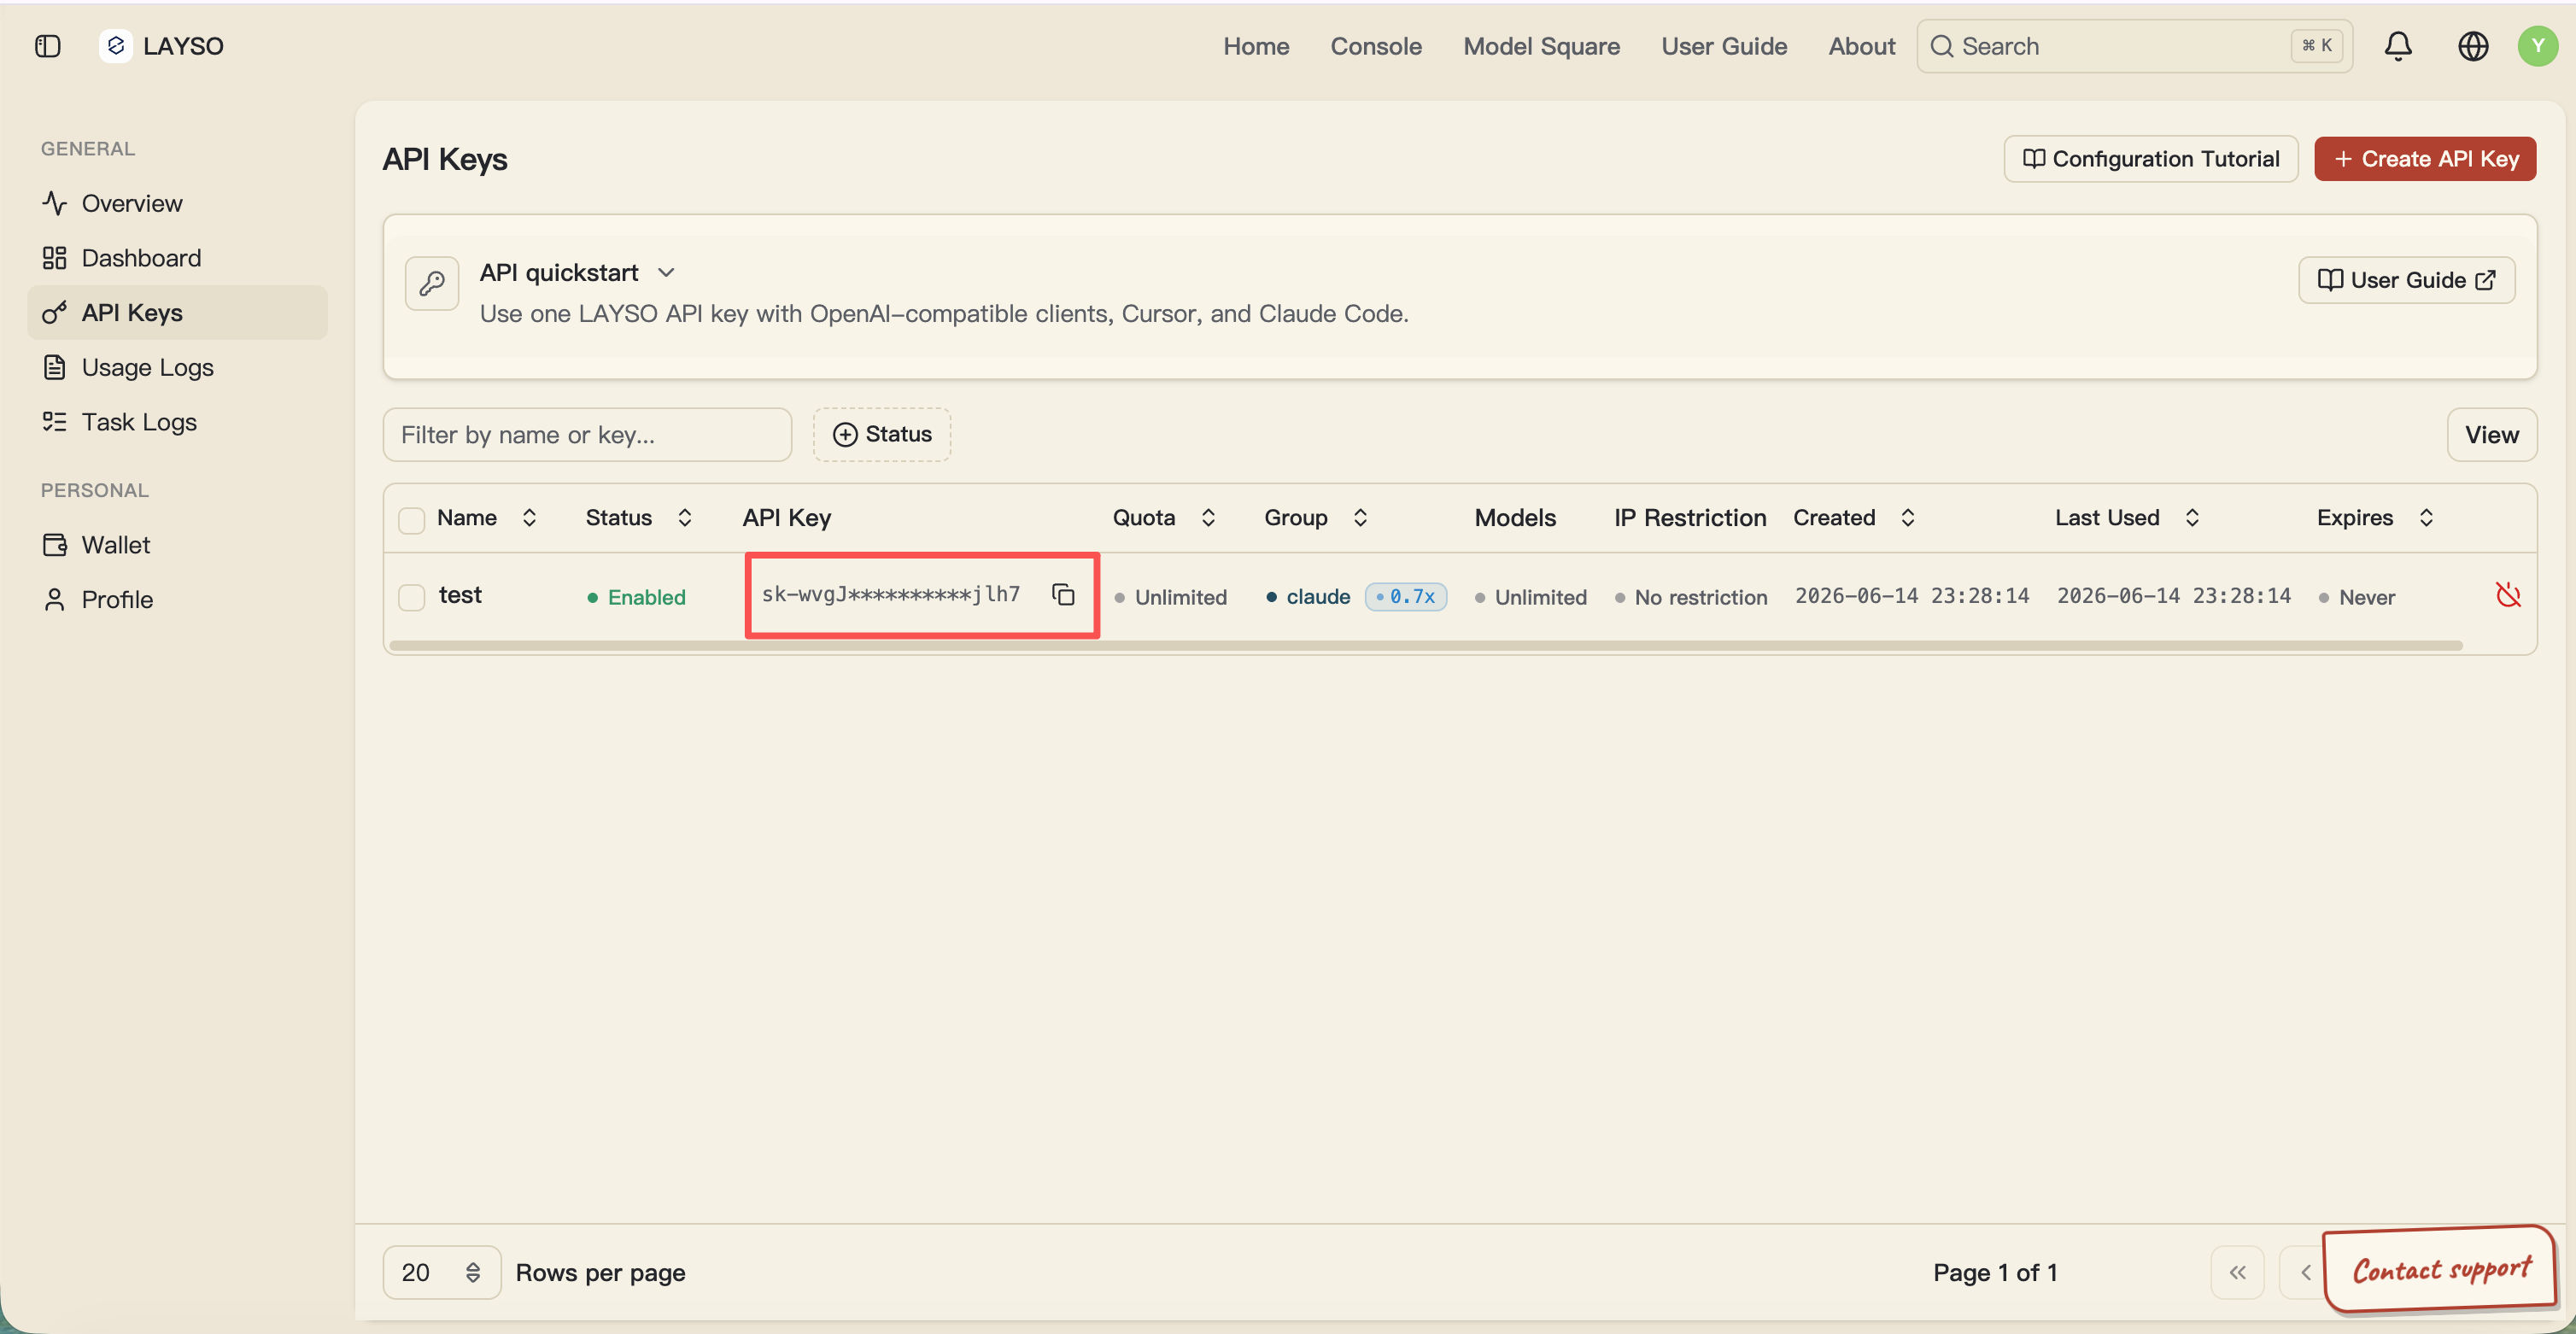Sort by the Name column
The width and height of the screenshot is (2576, 1334).
486,517
